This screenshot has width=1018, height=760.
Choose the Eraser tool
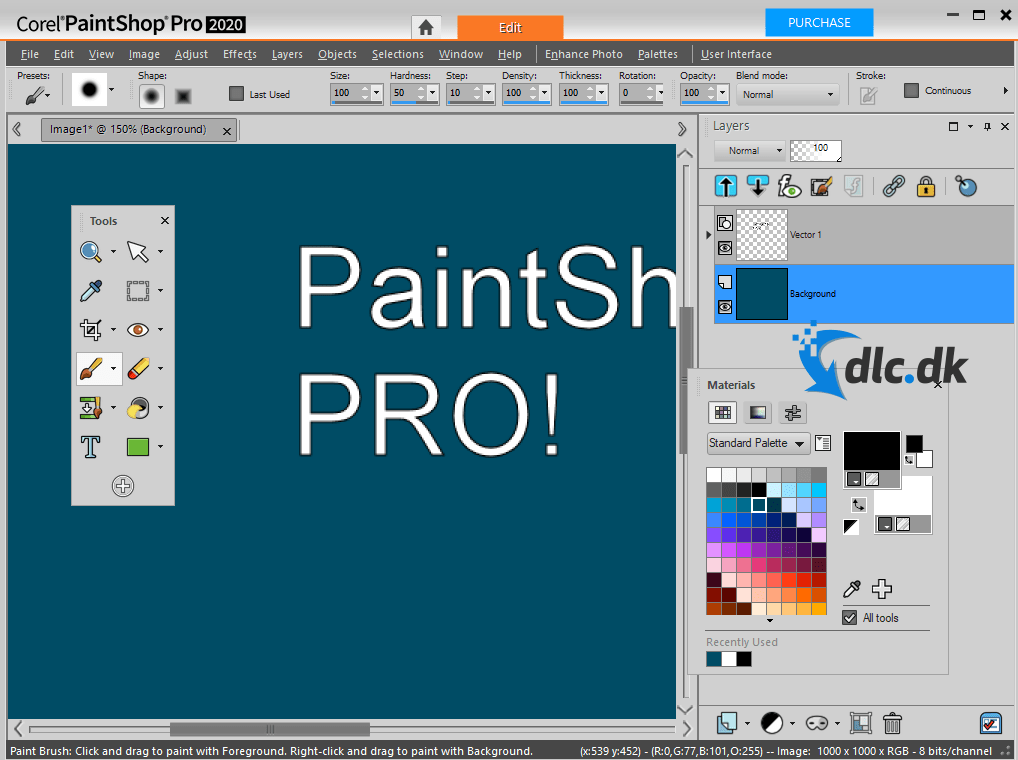click(x=137, y=368)
